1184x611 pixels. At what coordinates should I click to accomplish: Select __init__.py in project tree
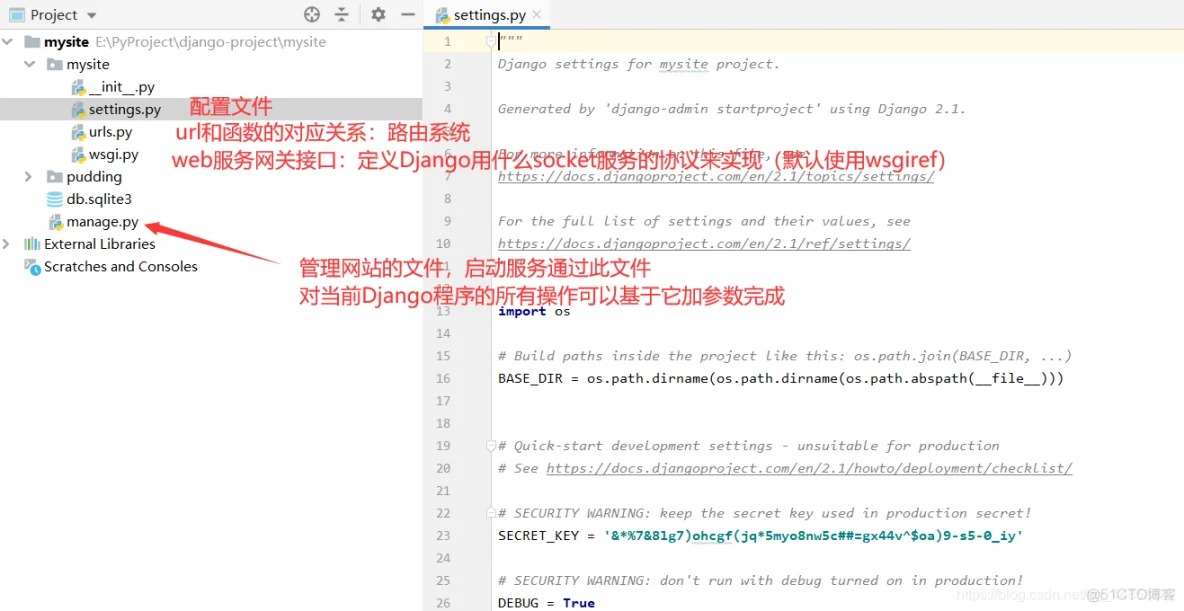click(x=122, y=87)
